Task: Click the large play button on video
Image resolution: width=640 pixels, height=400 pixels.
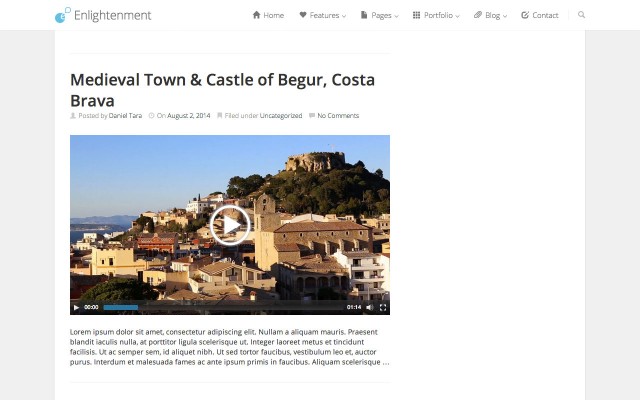Action: tap(230, 225)
